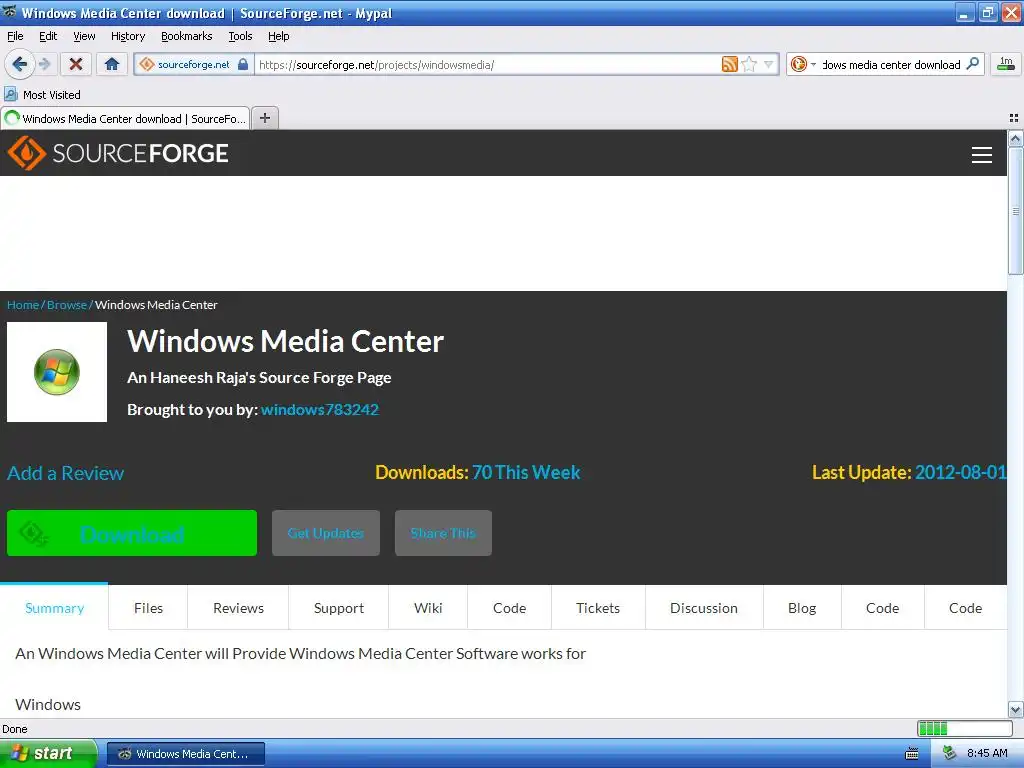Open the View menu

point(84,36)
